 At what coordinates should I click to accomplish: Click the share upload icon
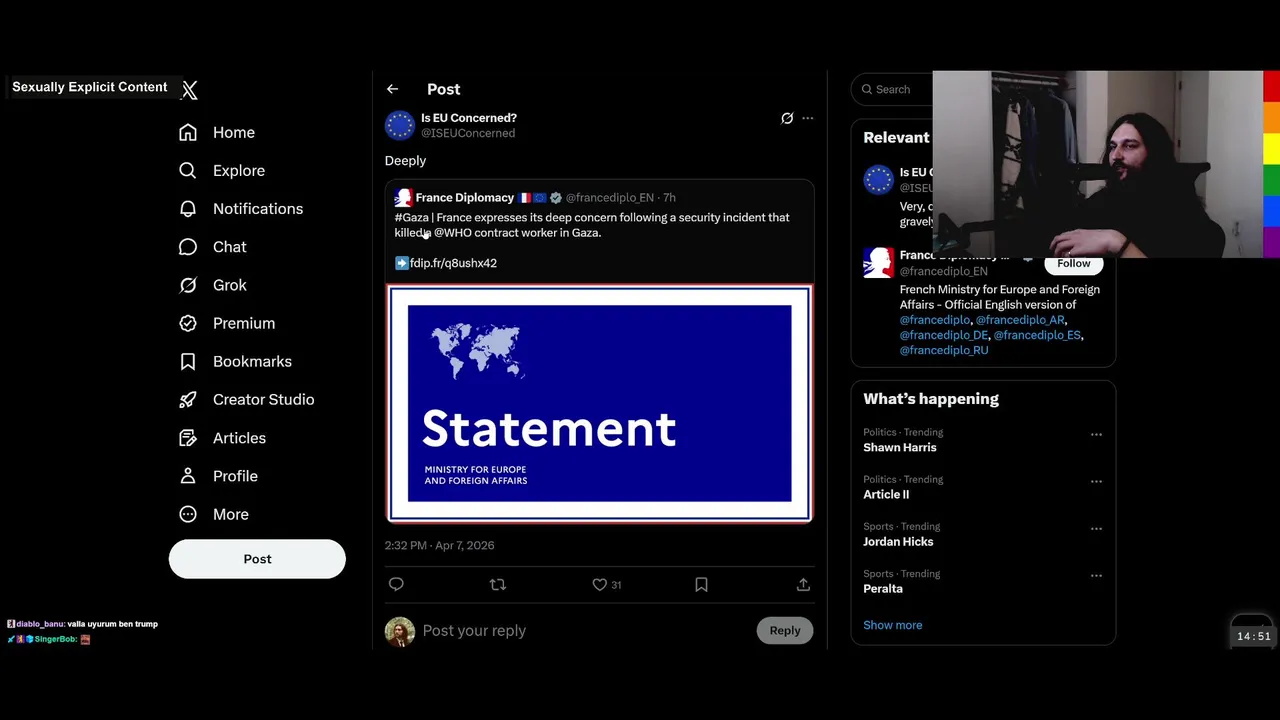pyautogui.click(x=803, y=585)
